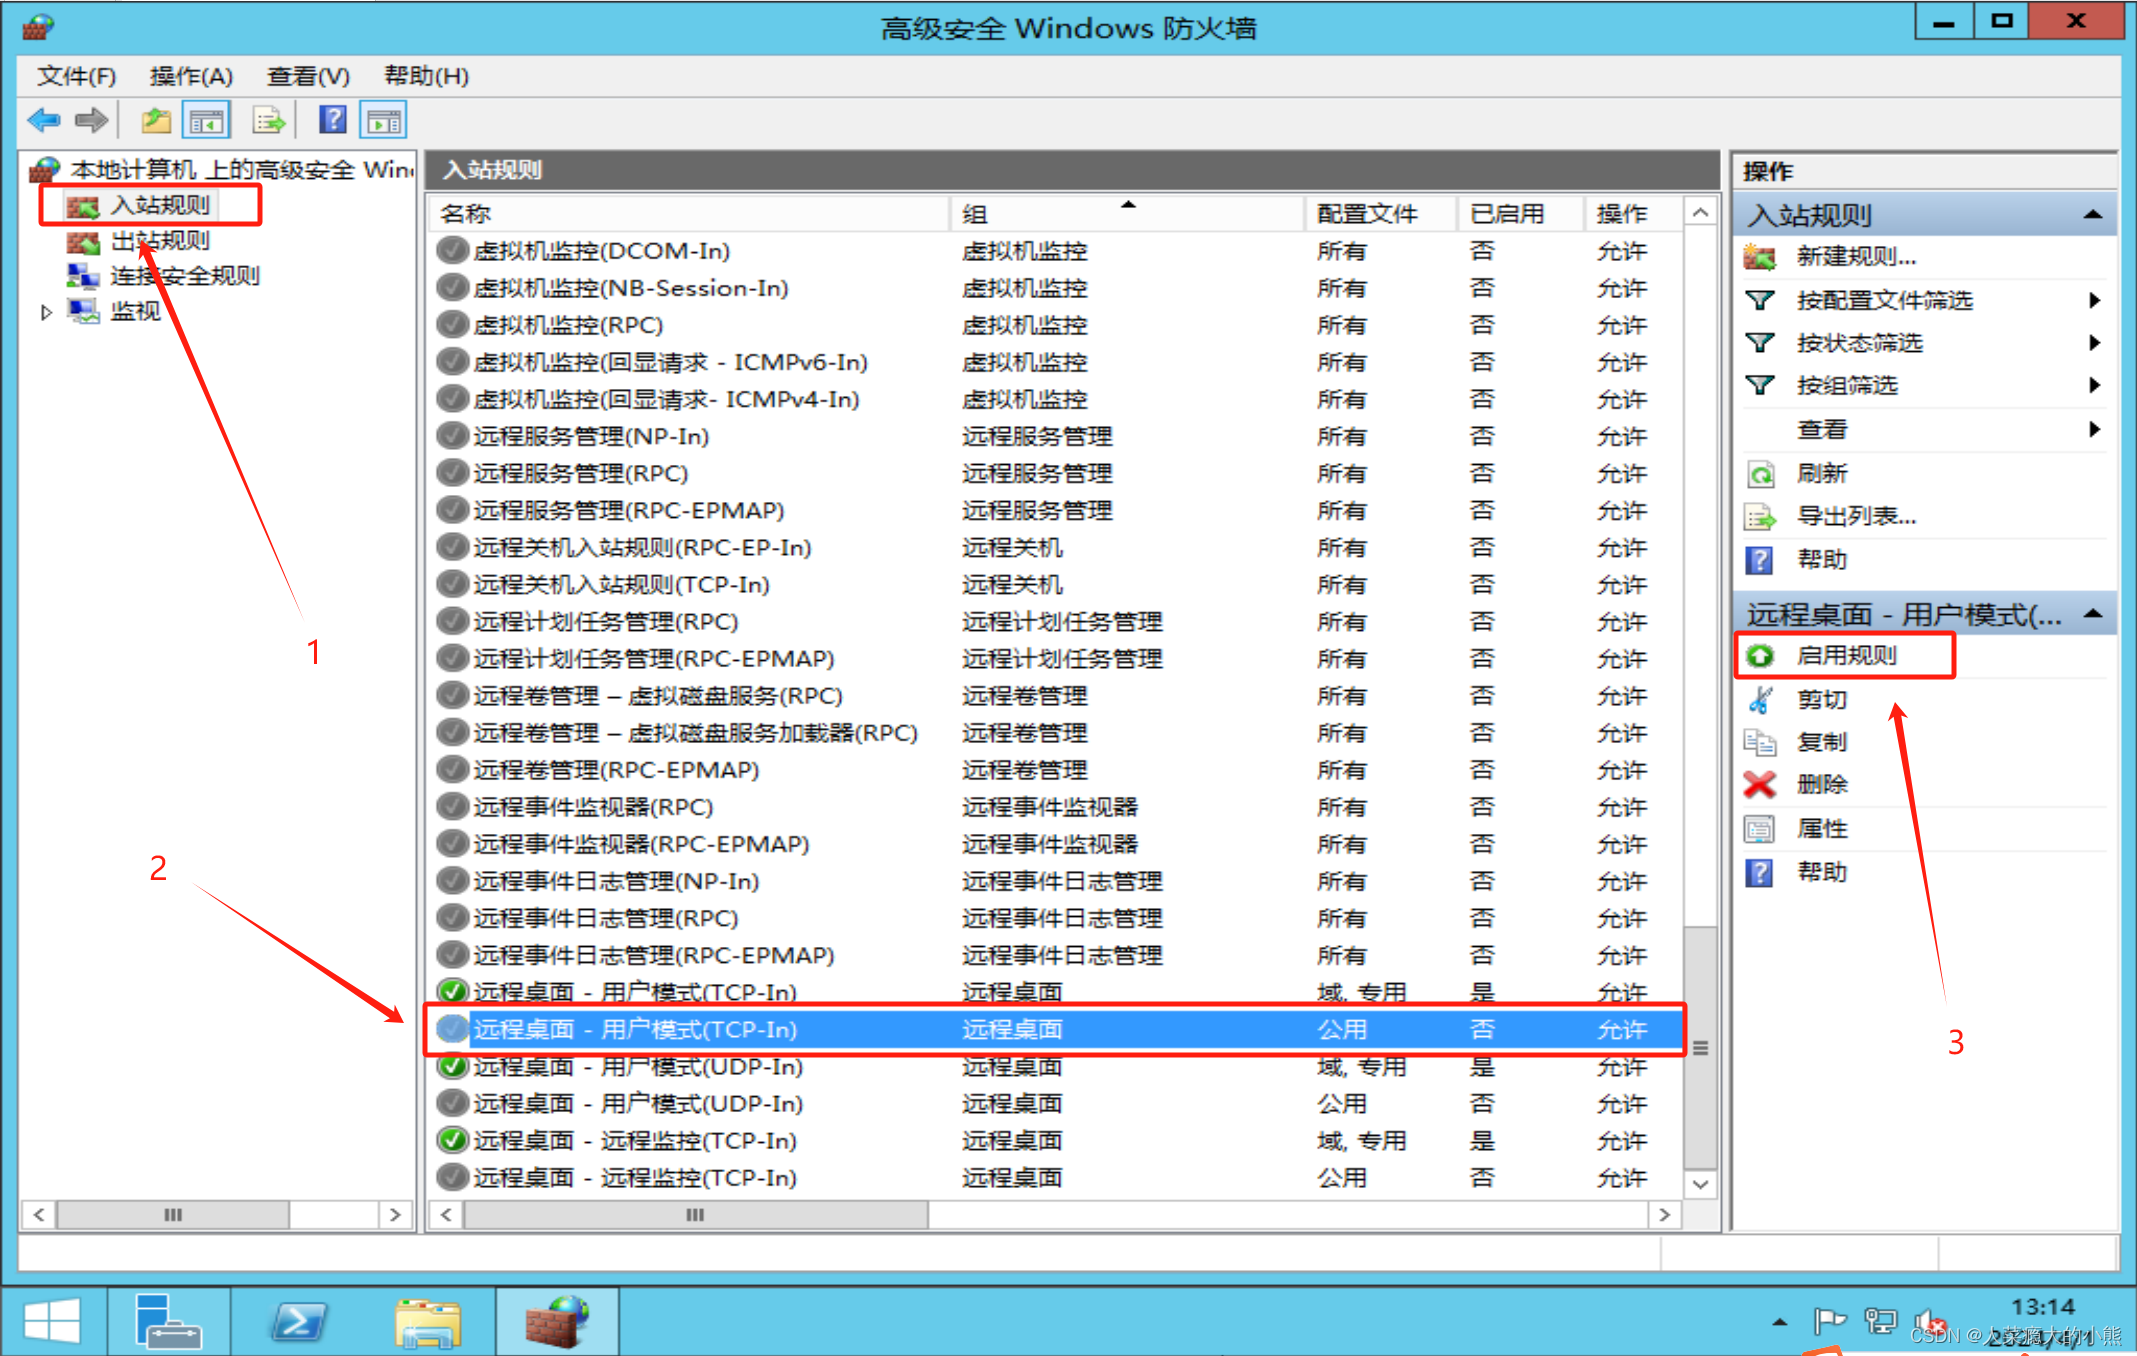This screenshot has height=1356, width=2137.
Task: Open PowerShell from the taskbar
Action: coord(298,1321)
